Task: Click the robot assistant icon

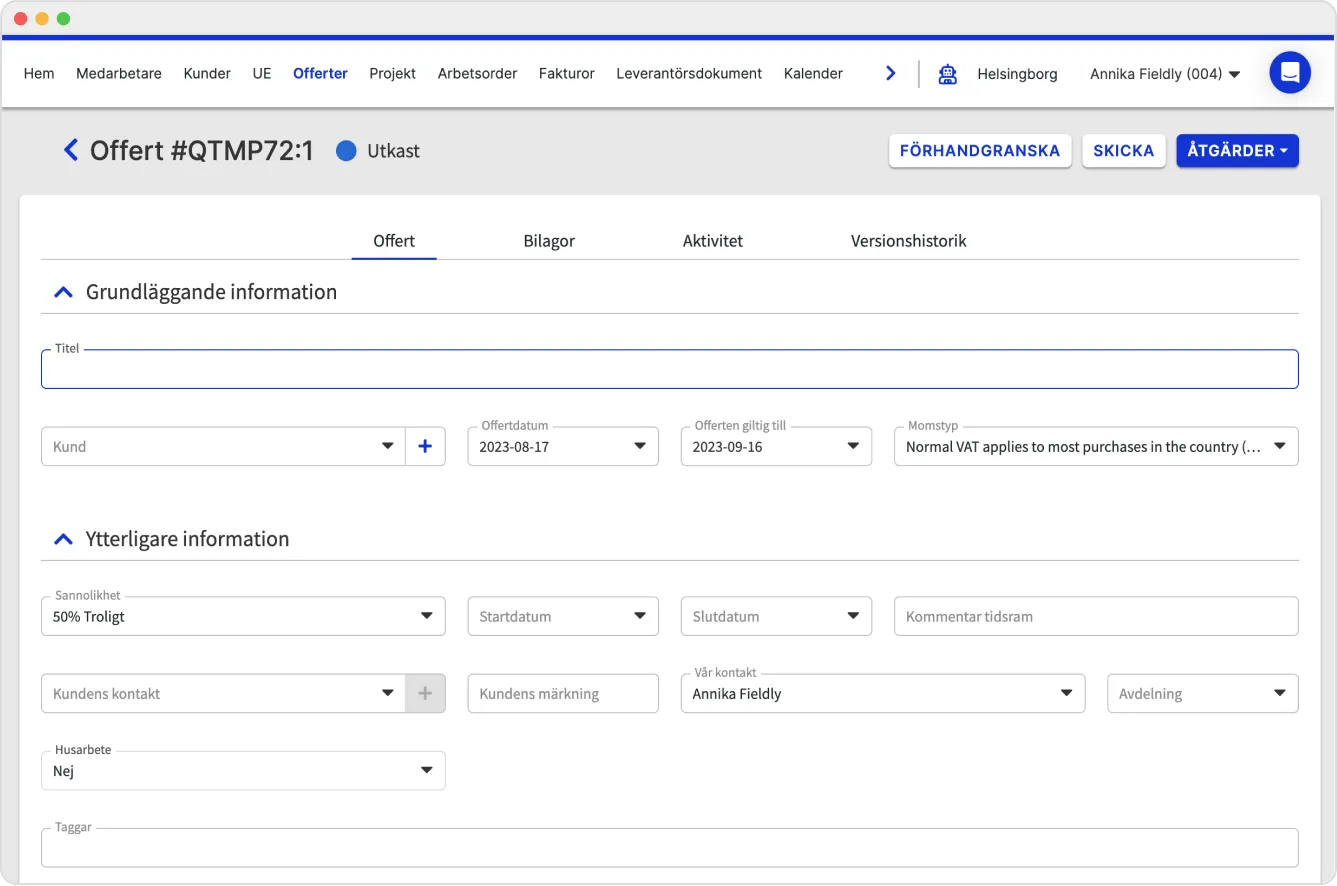Action: pos(947,74)
